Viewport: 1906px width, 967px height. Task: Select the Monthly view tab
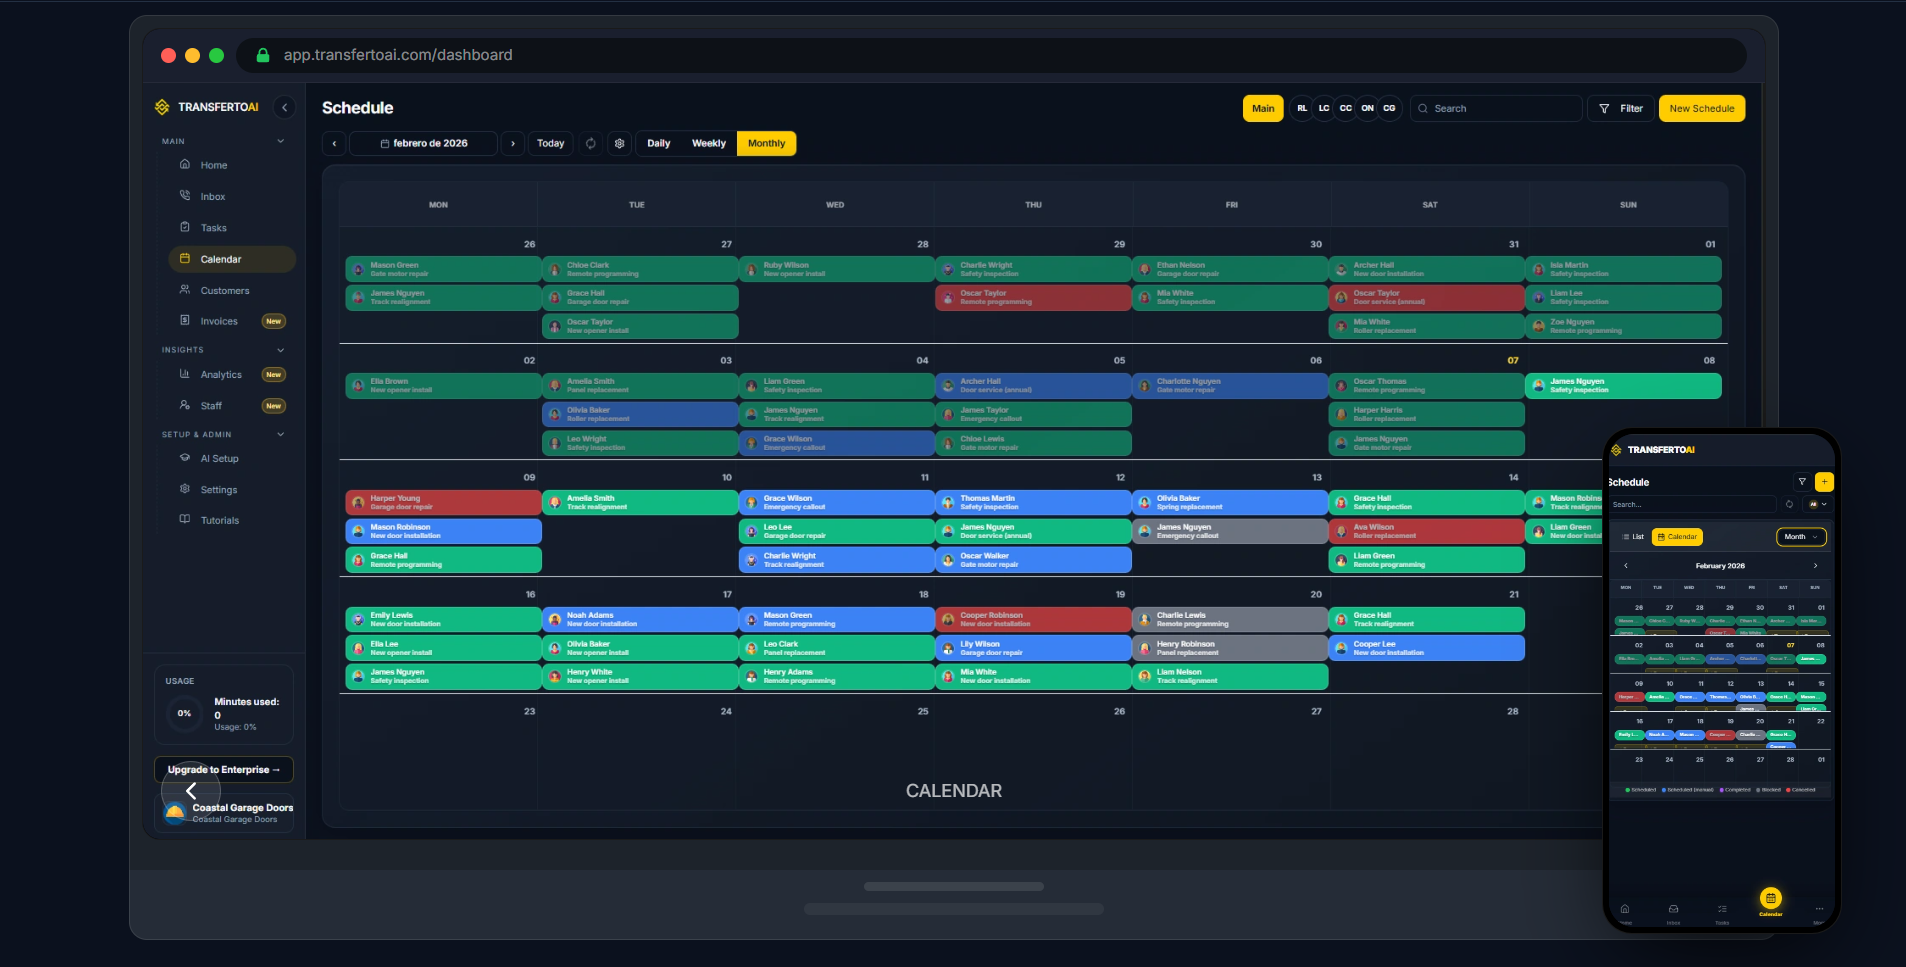tap(767, 144)
